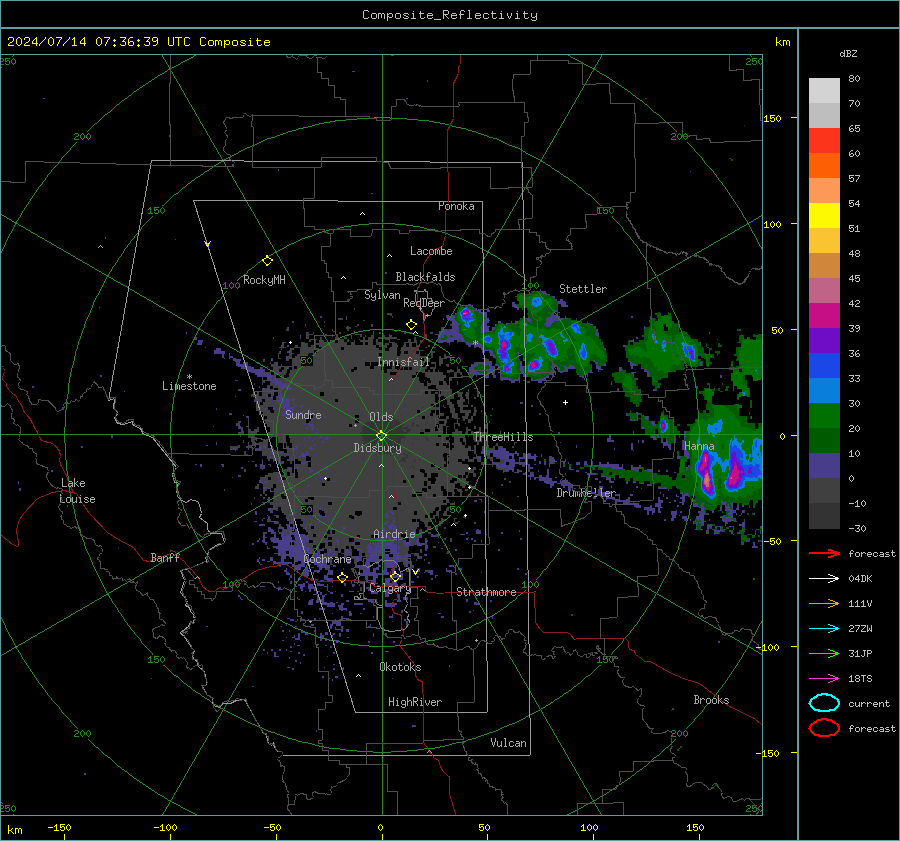The image size is (900, 841).
Task: Click the Sundre label
Action: 303,414
